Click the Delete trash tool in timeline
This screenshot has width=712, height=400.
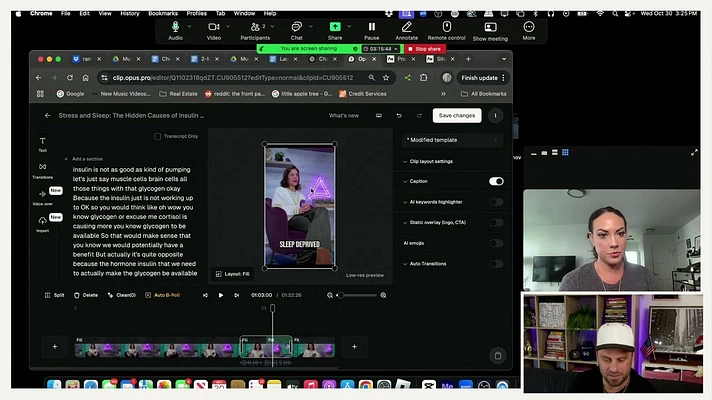(86, 295)
